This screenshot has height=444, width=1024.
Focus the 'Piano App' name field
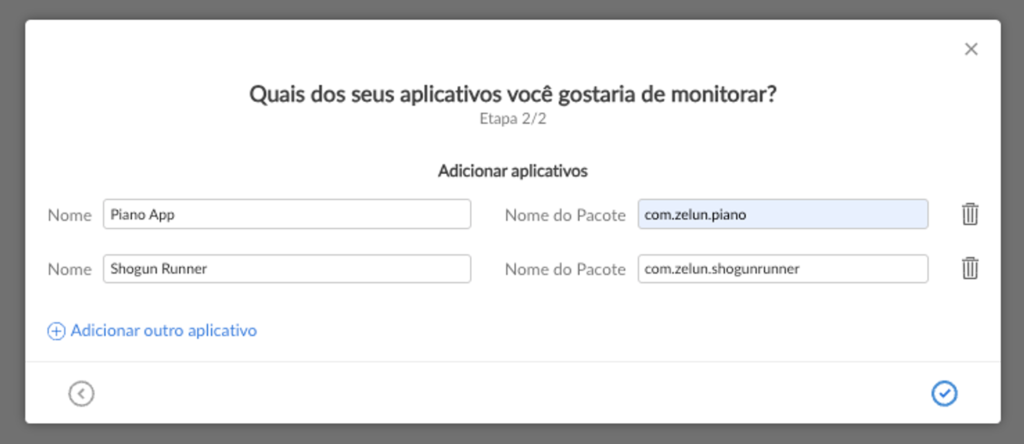pyautogui.click(x=286, y=214)
